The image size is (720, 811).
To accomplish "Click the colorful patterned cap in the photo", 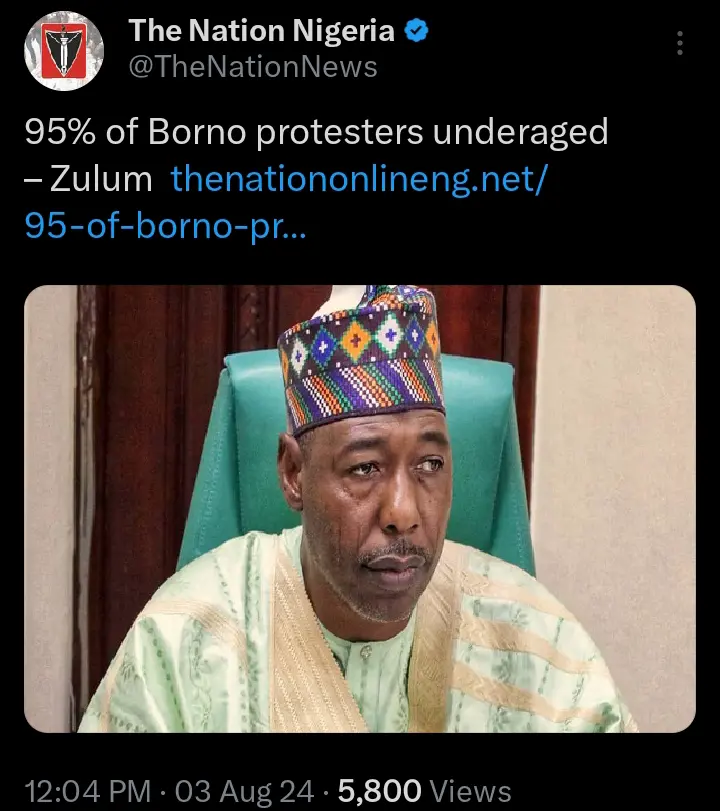I will 360,355.
